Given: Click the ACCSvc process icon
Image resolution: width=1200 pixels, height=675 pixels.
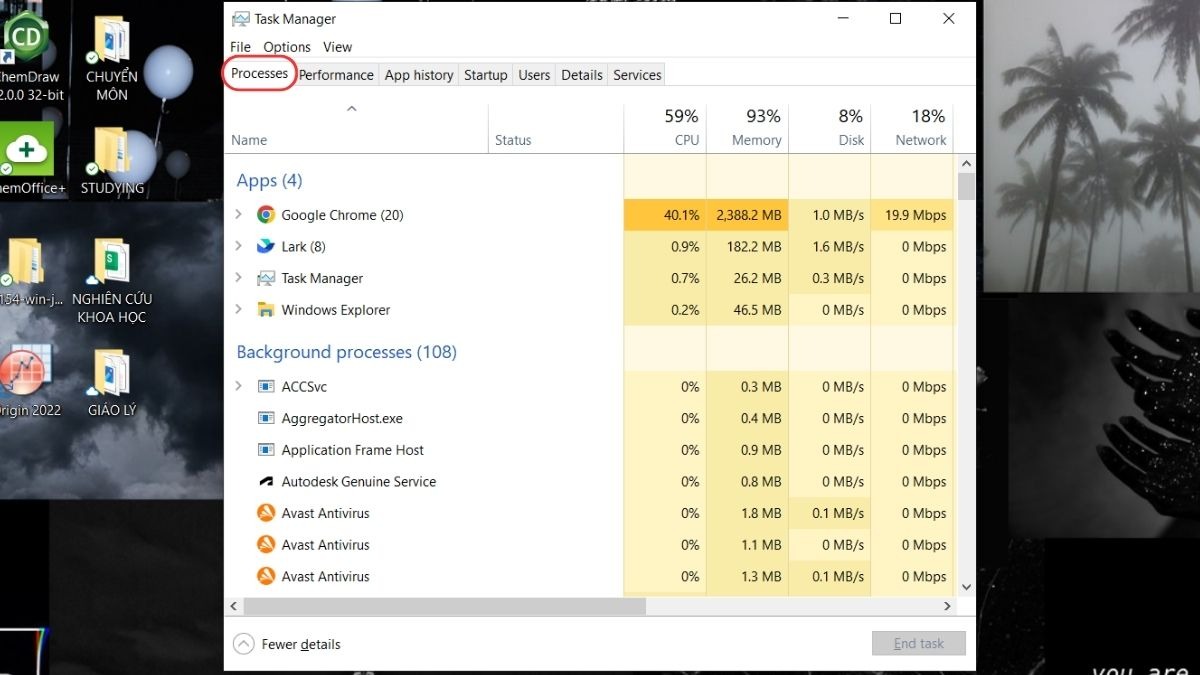Looking at the screenshot, I should point(266,387).
